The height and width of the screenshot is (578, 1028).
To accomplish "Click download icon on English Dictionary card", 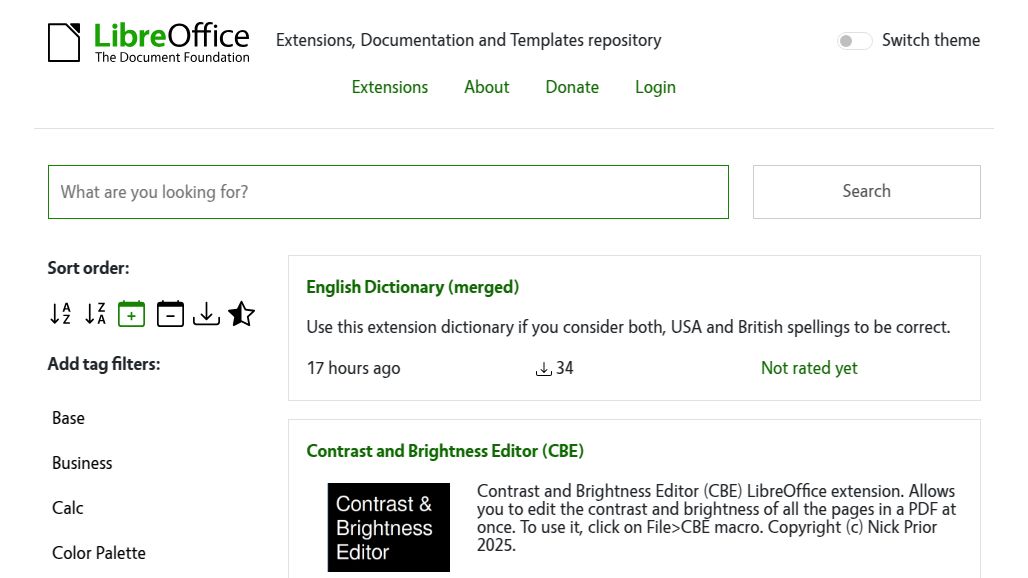I will click(544, 369).
